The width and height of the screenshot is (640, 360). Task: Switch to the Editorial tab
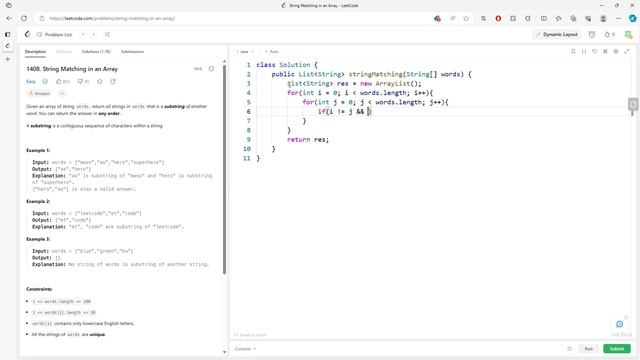pos(63,51)
